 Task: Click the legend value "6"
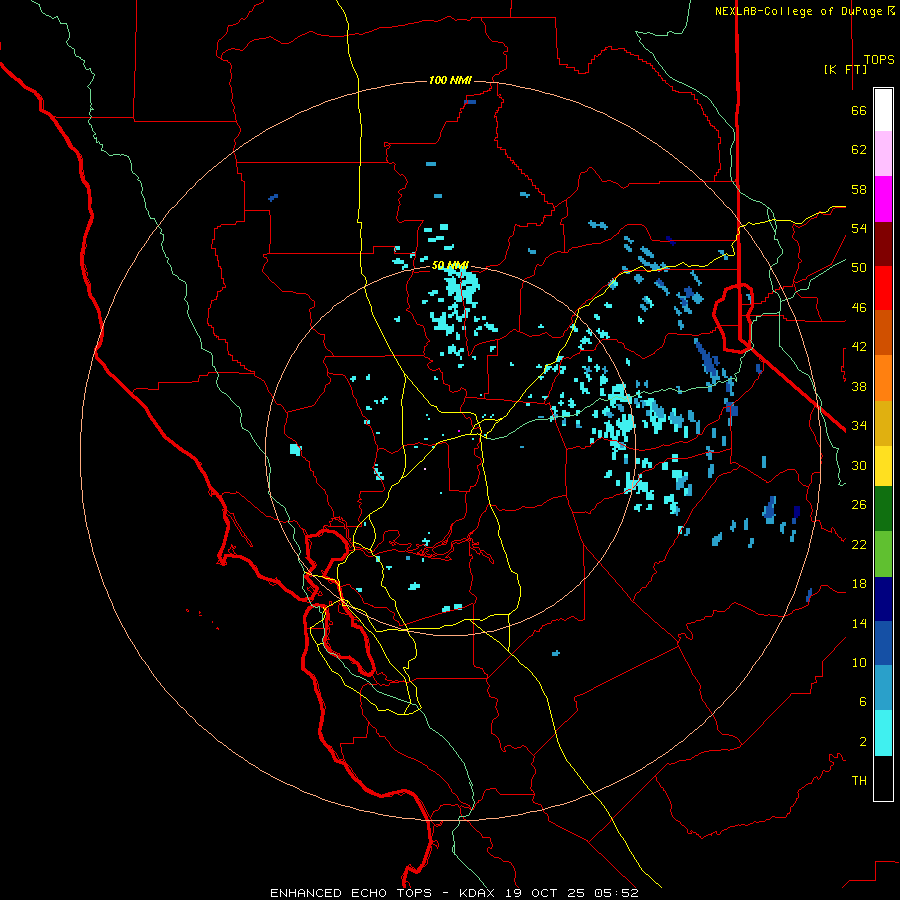point(863,702)
